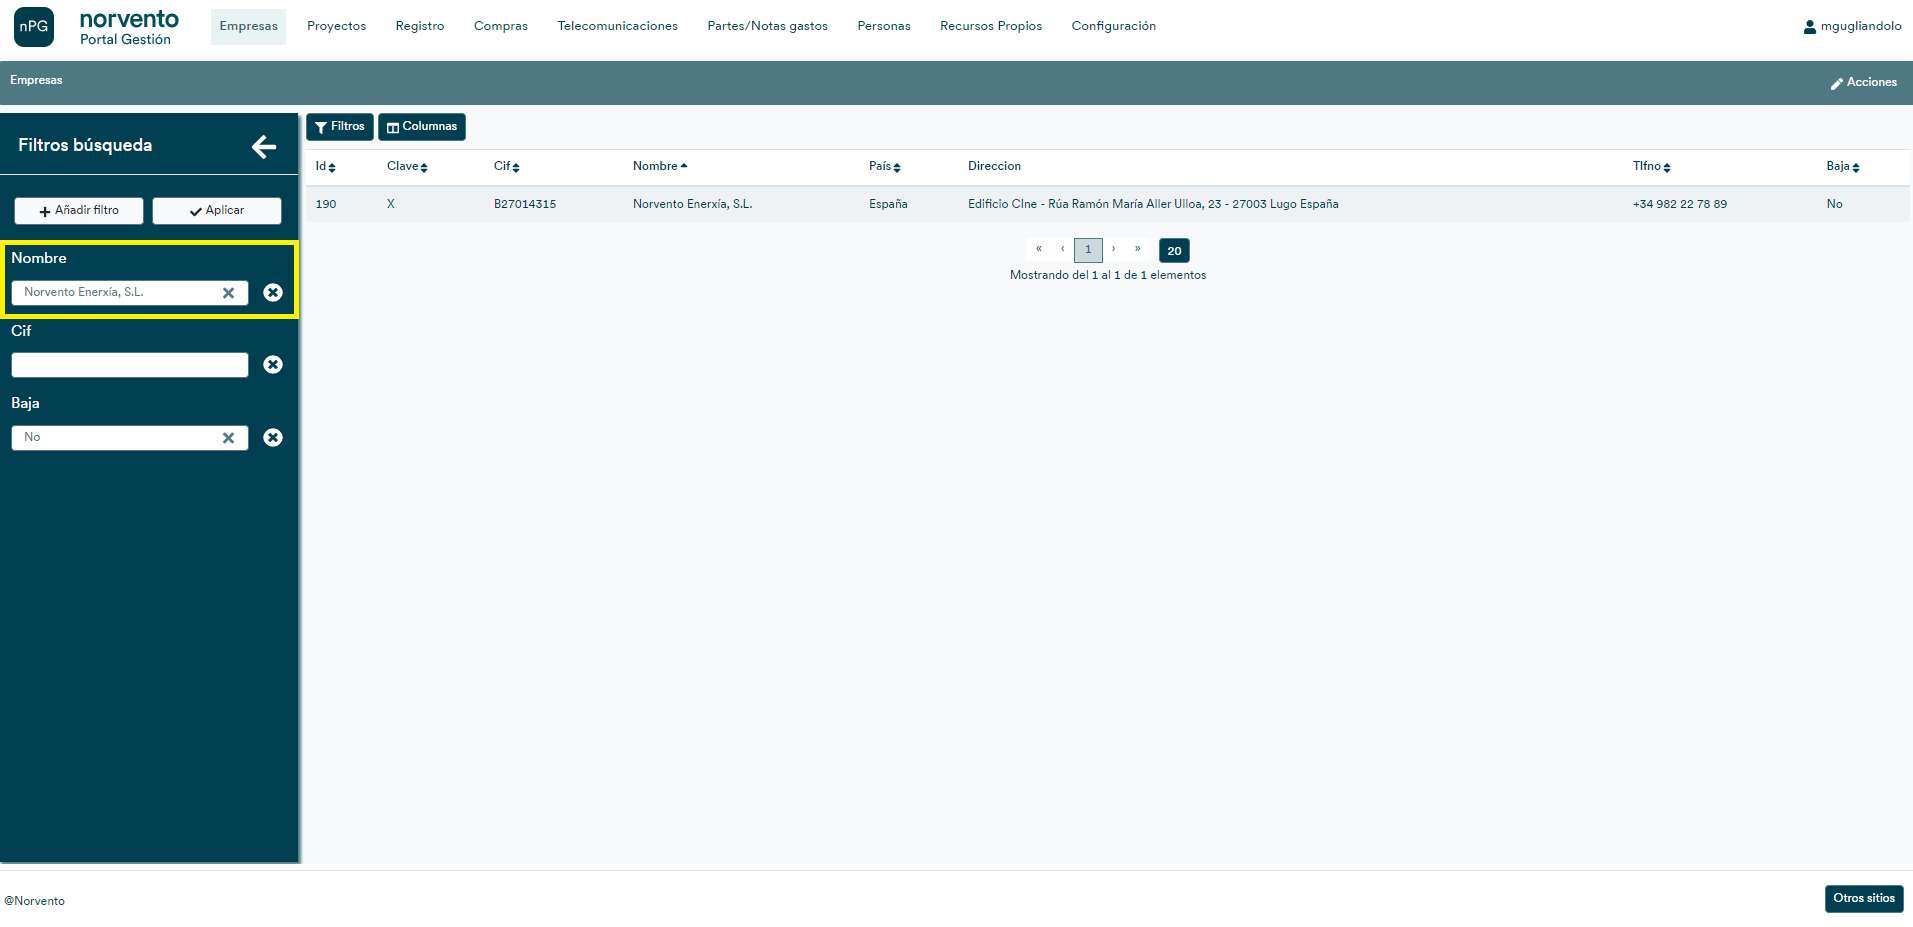Sort table by País column
Viewport: 1913px width, 927px height.
(x=885, y=167)
